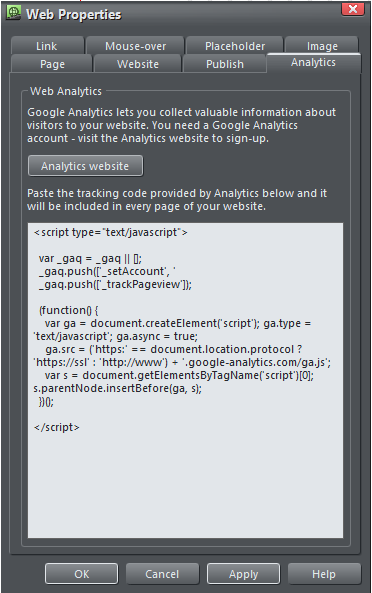This screenshot has height=593, width=372.
Task: Open the Analytics website button
Action: pos(85,166)
